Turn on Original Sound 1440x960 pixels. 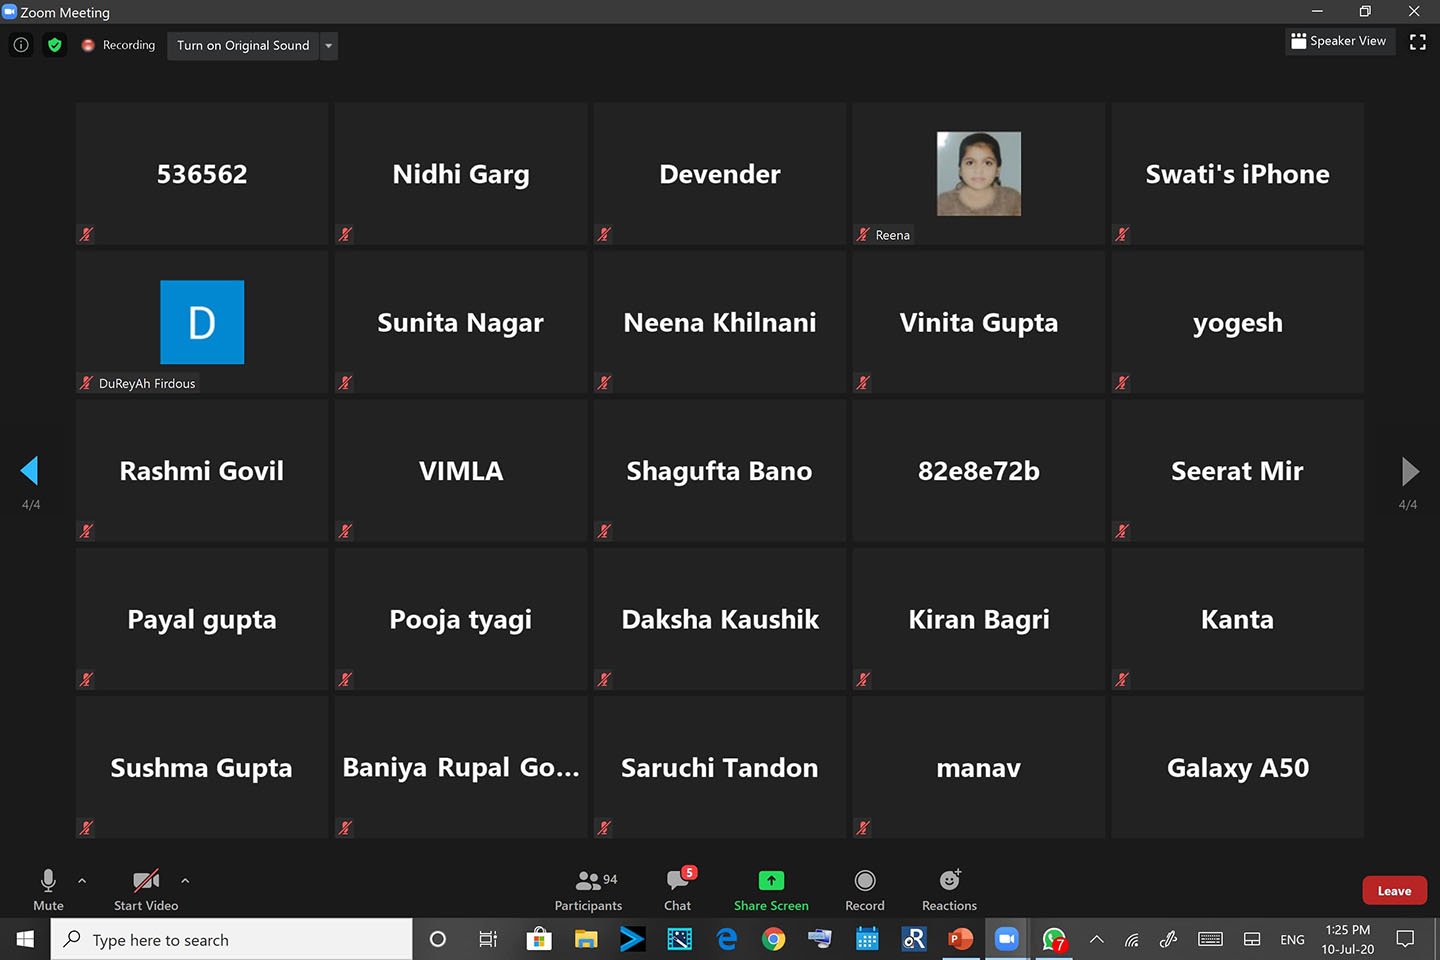click(x=243, y=46)
